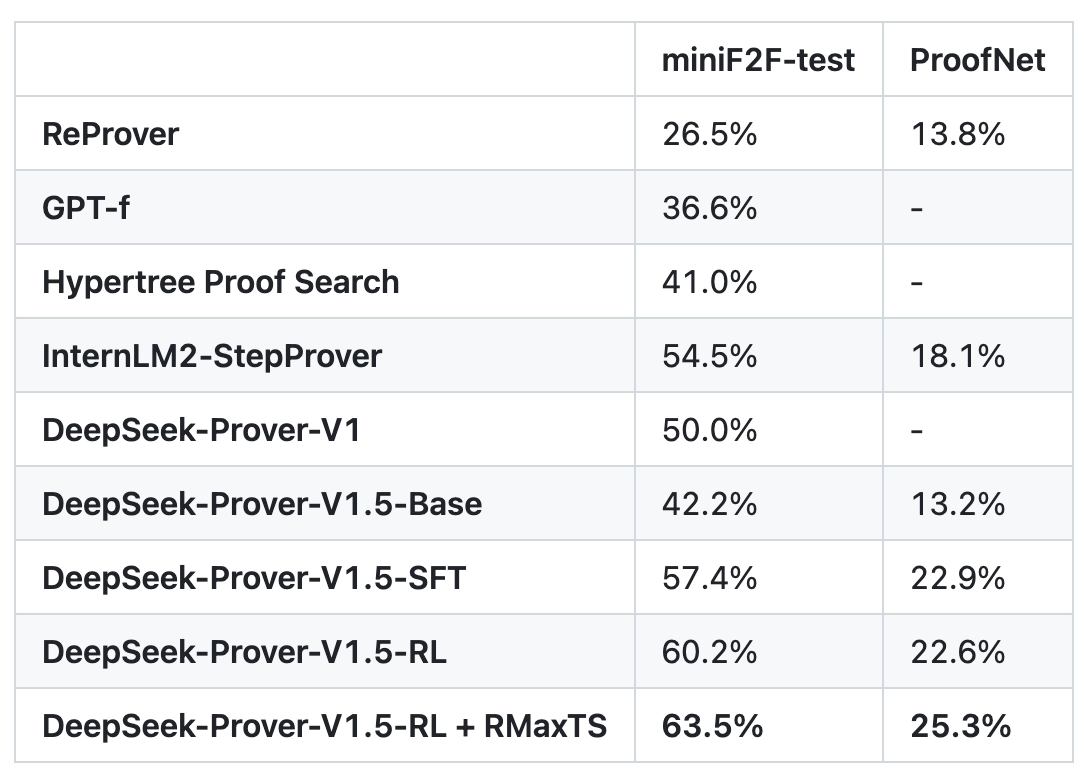Click DeepSeek-Prover-V1.5-Base model name
Screen dimensions: 1084x778
(261, 504)
